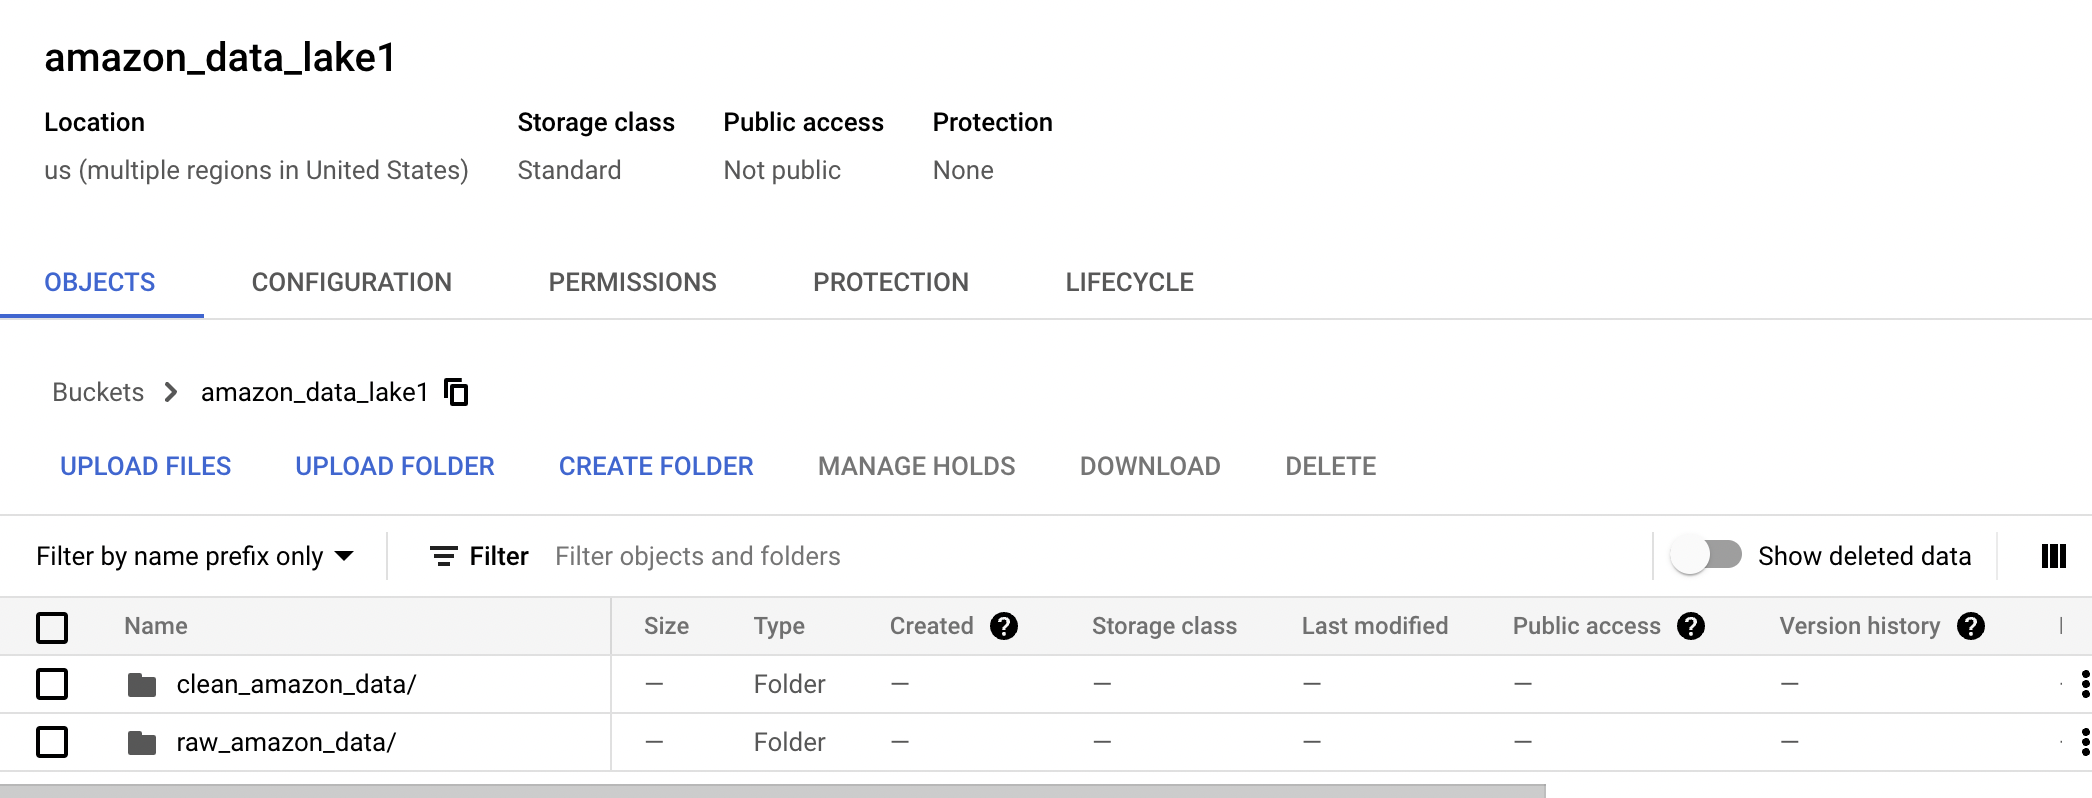This screenshot has height=798, width=2092.
Task: Switch to the Permissions tab
Action: coord(633,282)
